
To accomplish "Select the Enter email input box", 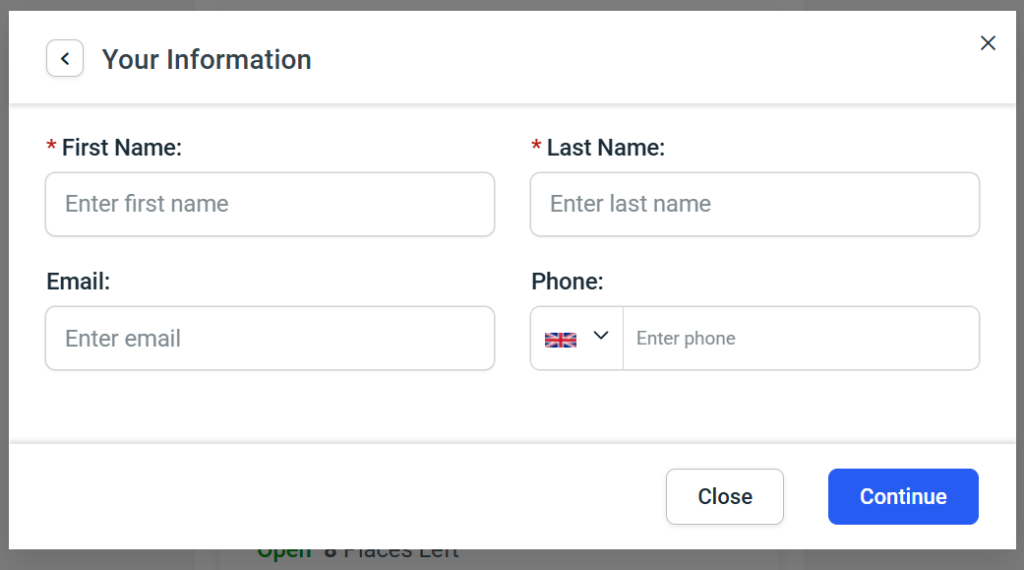I will [270, 338].
